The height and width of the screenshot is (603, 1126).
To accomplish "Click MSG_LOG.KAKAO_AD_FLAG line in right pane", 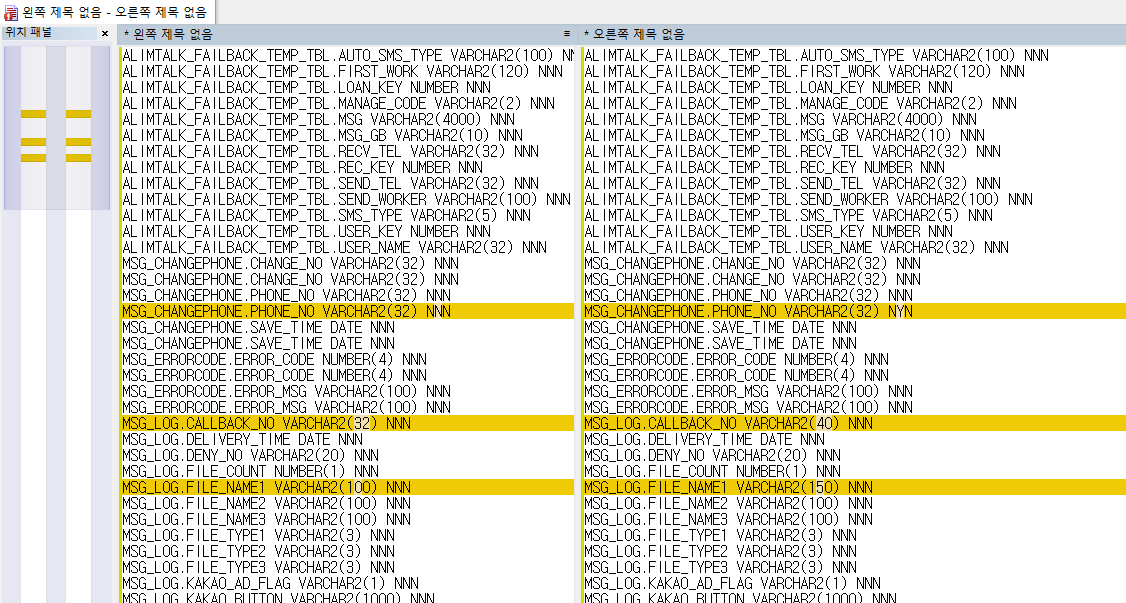I will (x=732, y=583).
